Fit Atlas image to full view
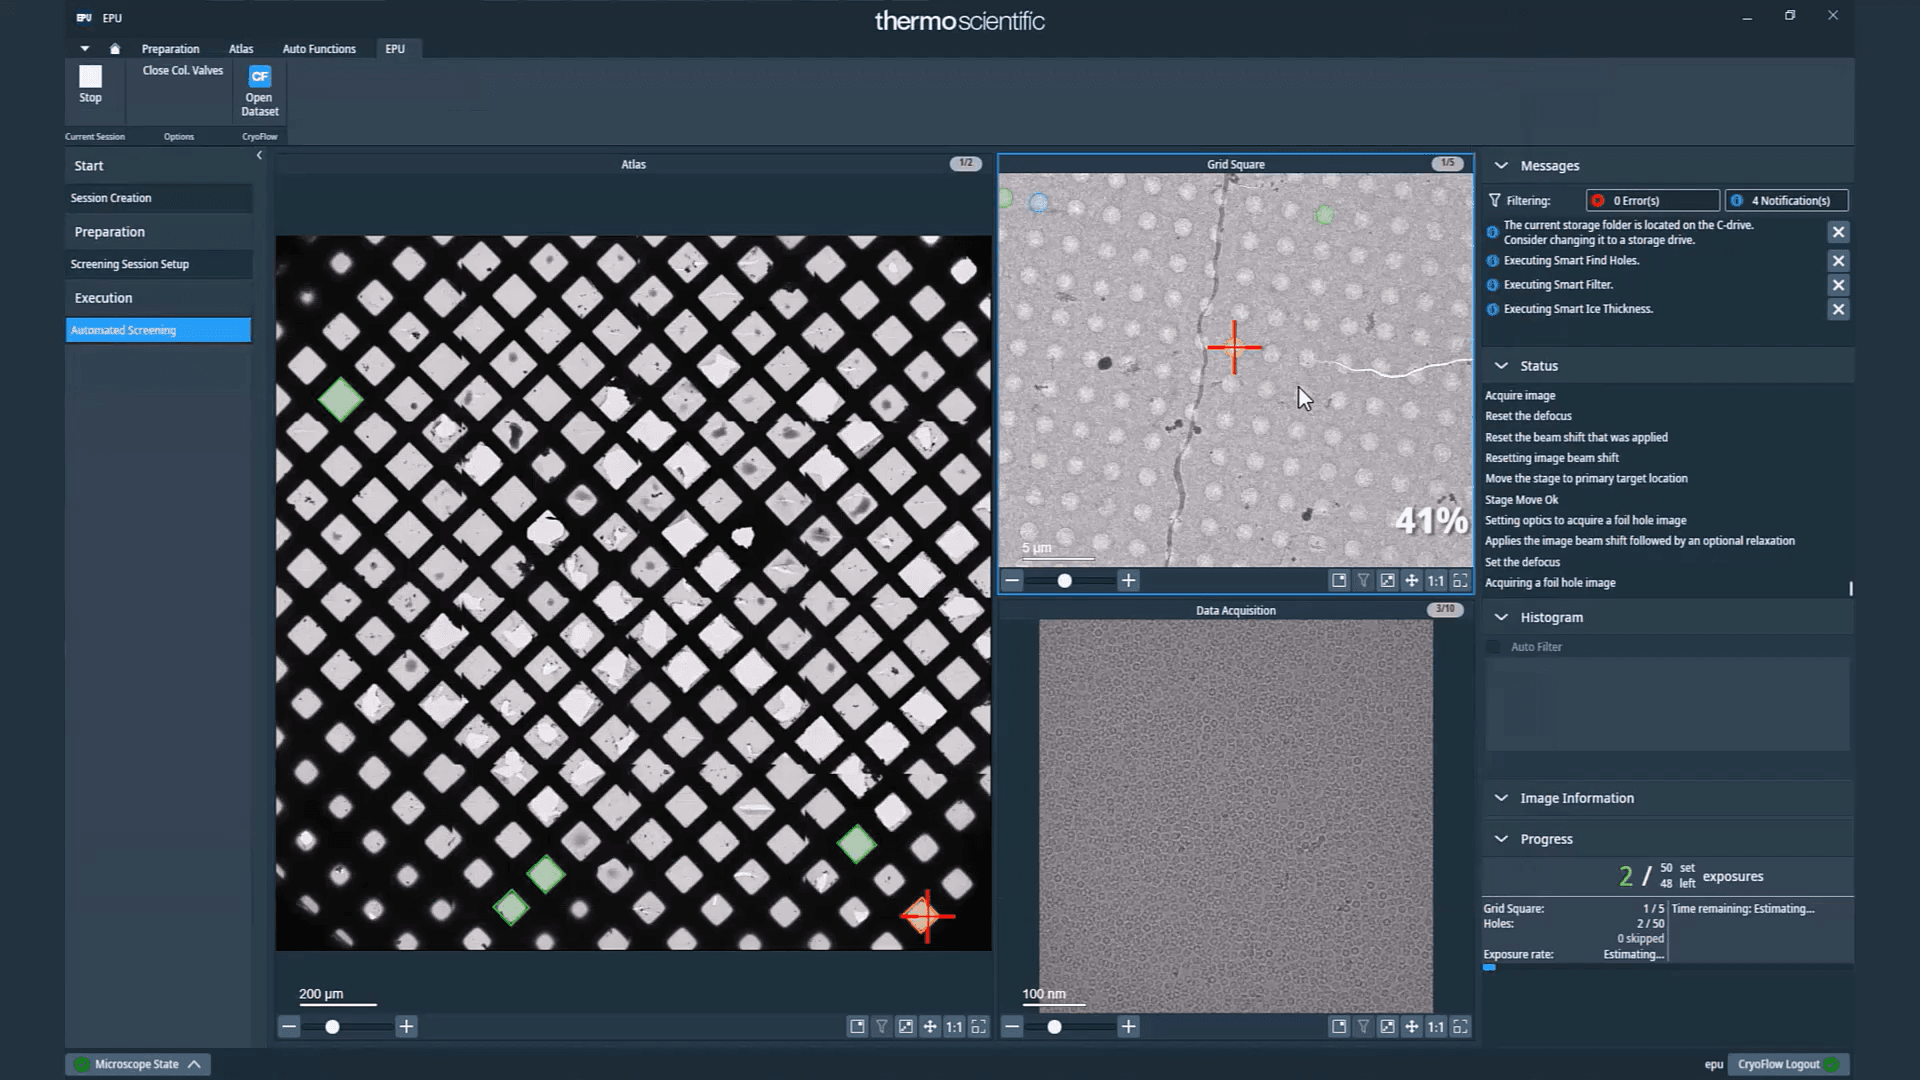The height and width of the screenshot is (1080, 1920). click(x=978, y=1026)
